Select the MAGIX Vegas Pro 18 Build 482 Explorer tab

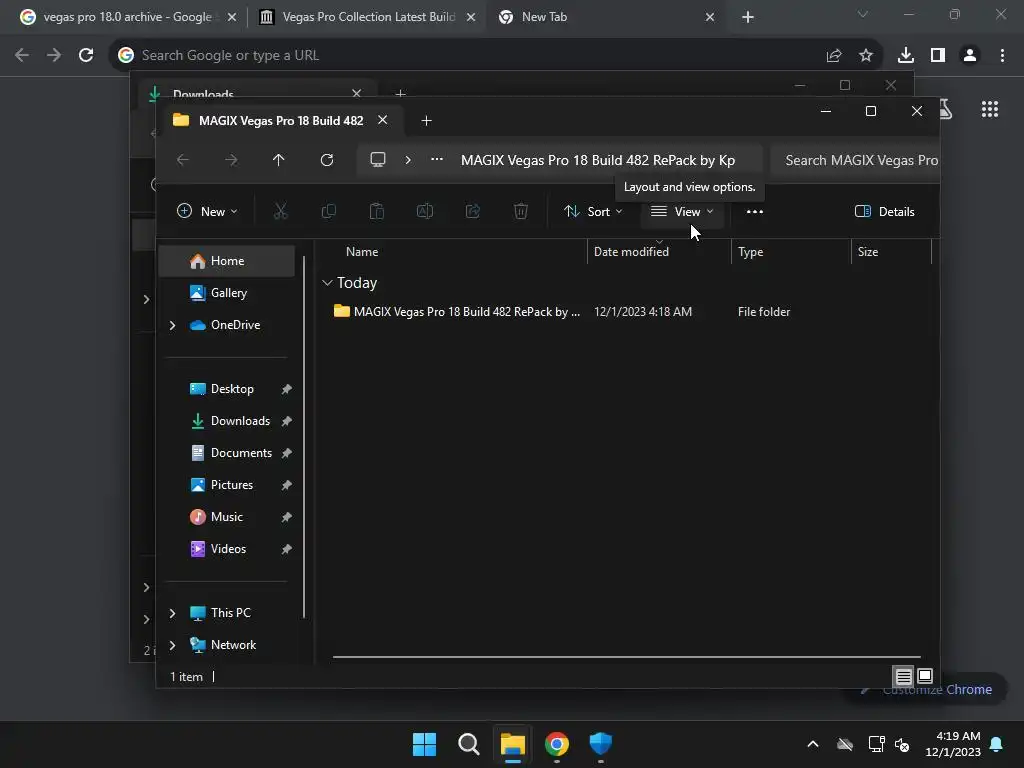pos(281,121)
